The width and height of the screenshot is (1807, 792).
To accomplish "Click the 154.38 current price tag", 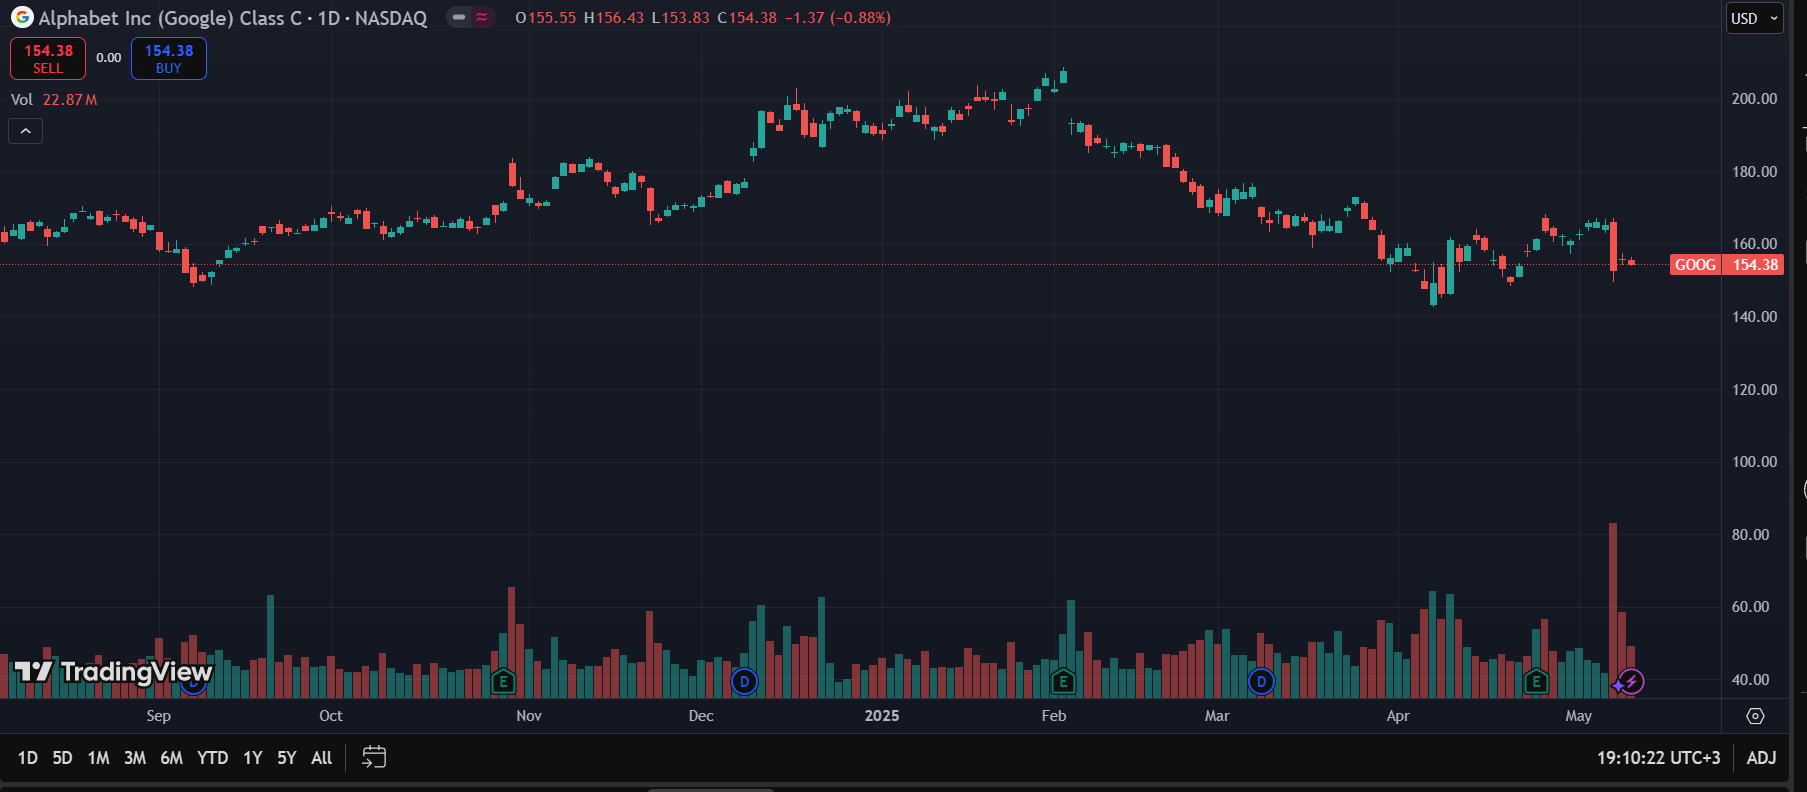I will pos(1755,265).
